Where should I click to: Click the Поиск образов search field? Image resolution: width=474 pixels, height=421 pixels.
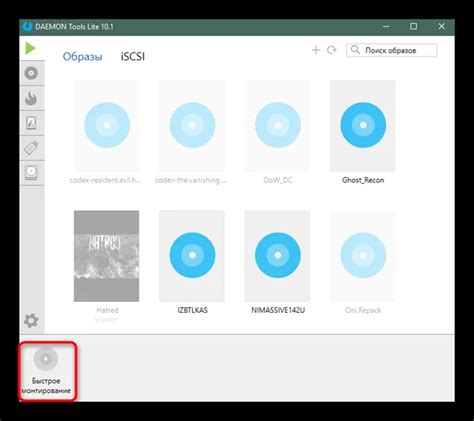coord(392,50)
